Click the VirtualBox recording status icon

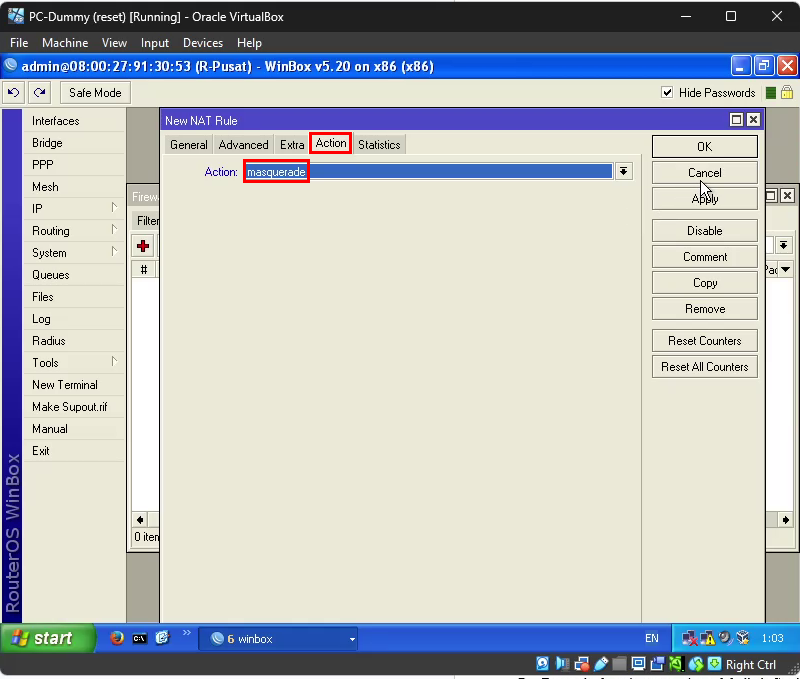click(x=657, y=664)
